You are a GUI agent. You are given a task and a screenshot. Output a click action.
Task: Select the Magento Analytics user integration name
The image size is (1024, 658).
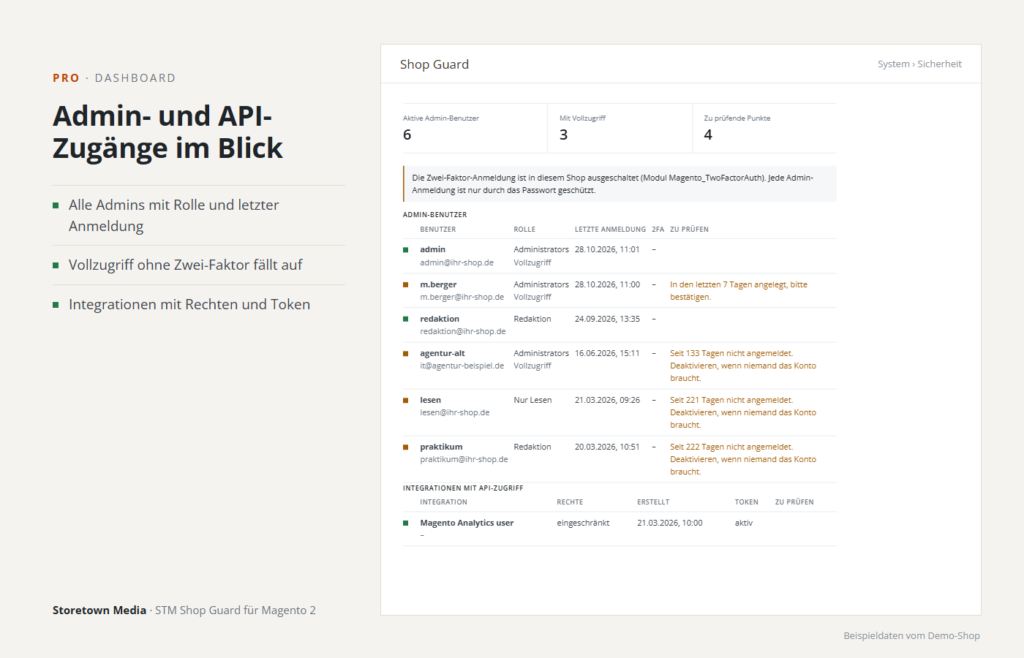(x=467, y=523)
